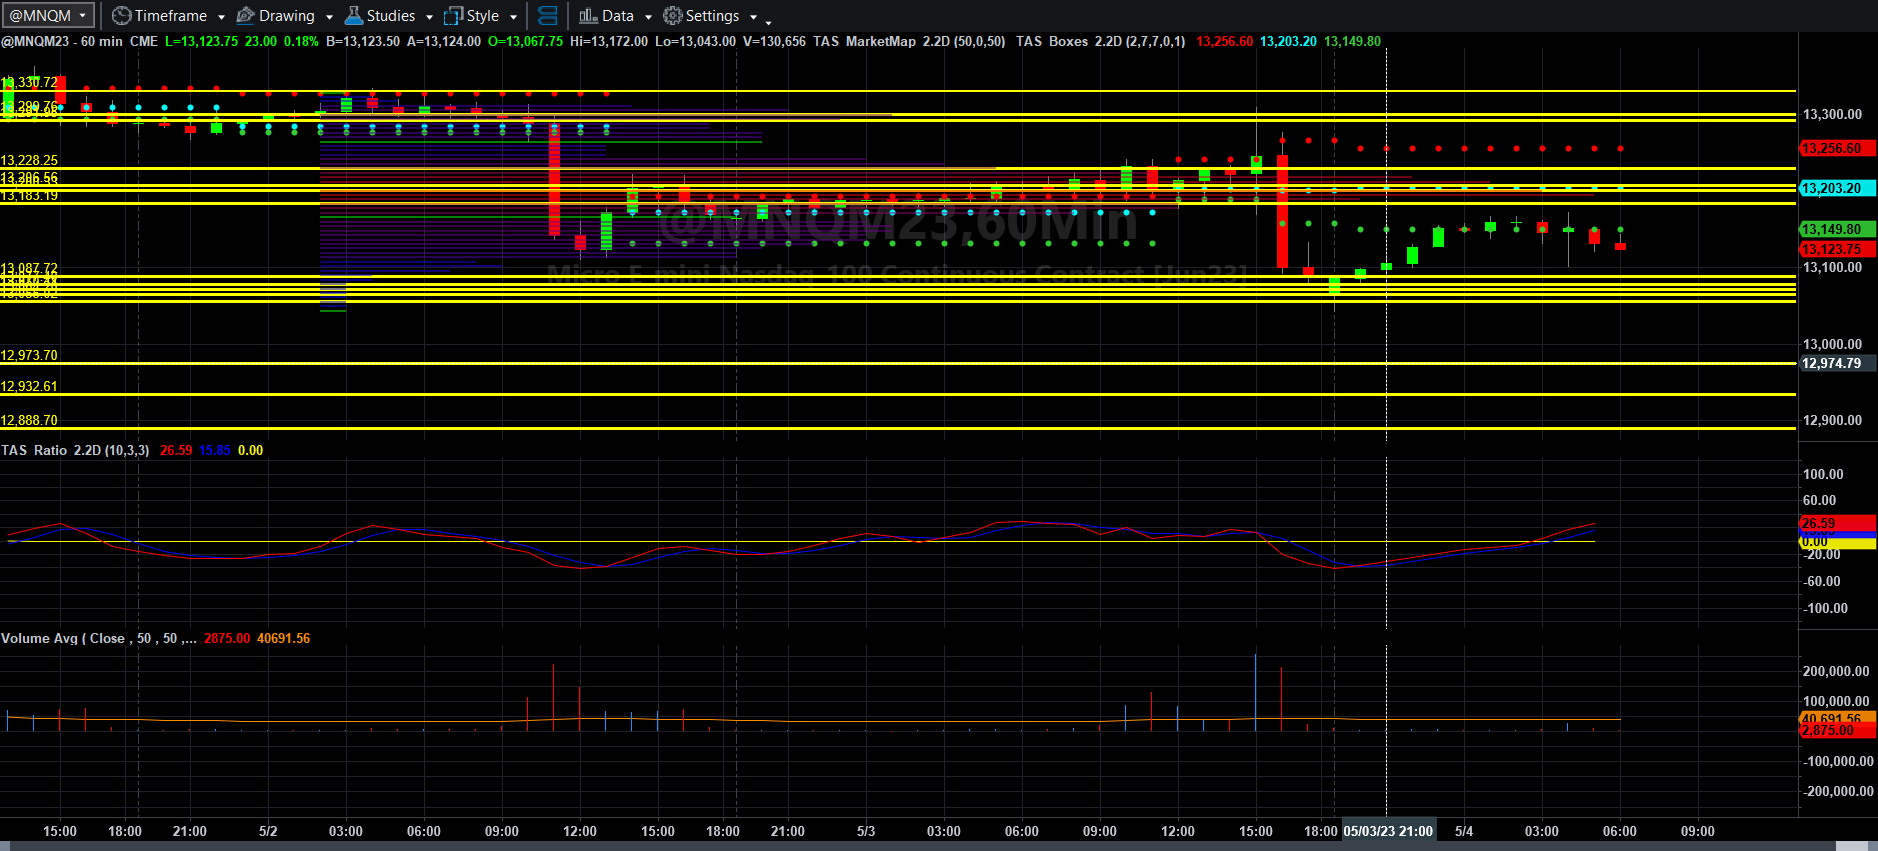The height and width of the screenshot is (851, 1878).
Task: Click the blue stacked panels icon
Action: click(547, 16)
